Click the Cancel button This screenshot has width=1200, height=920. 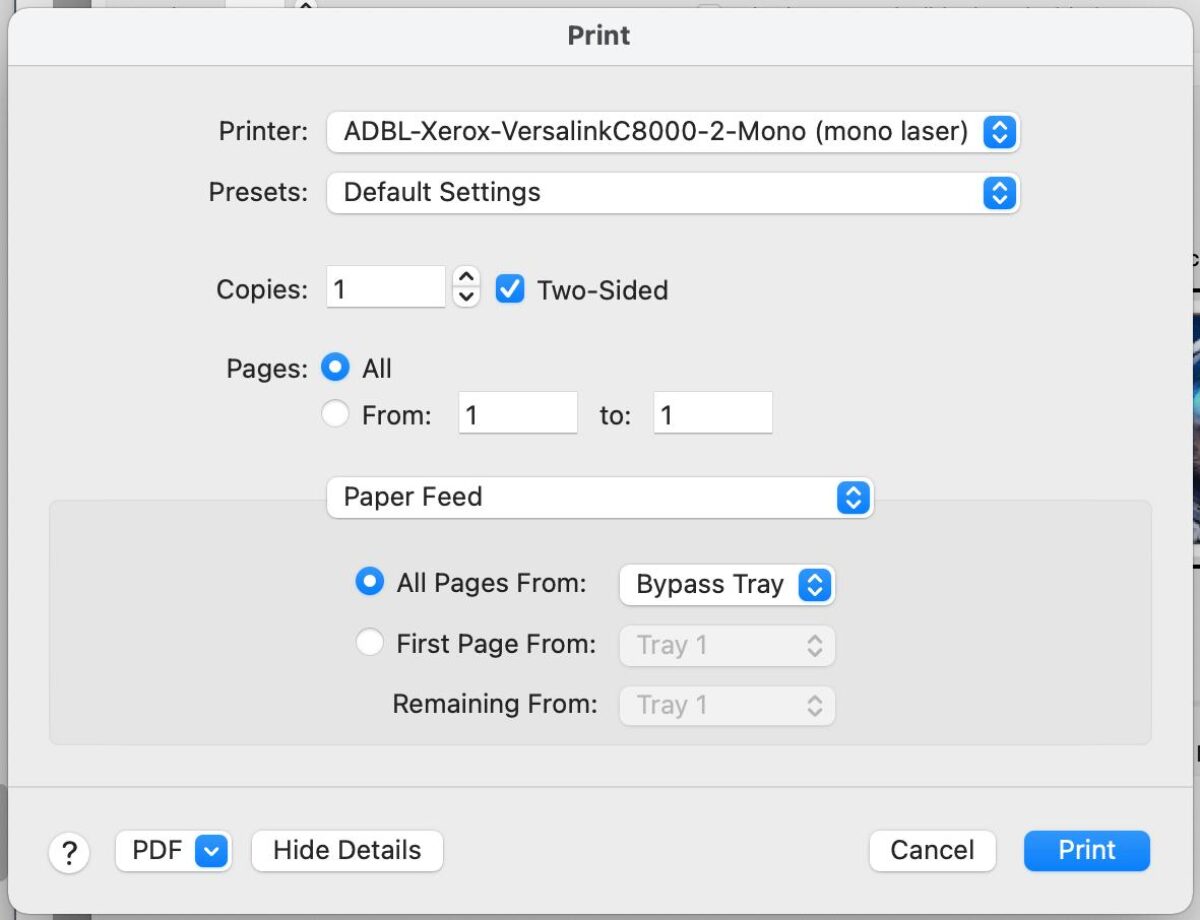[x=932, y=851]
